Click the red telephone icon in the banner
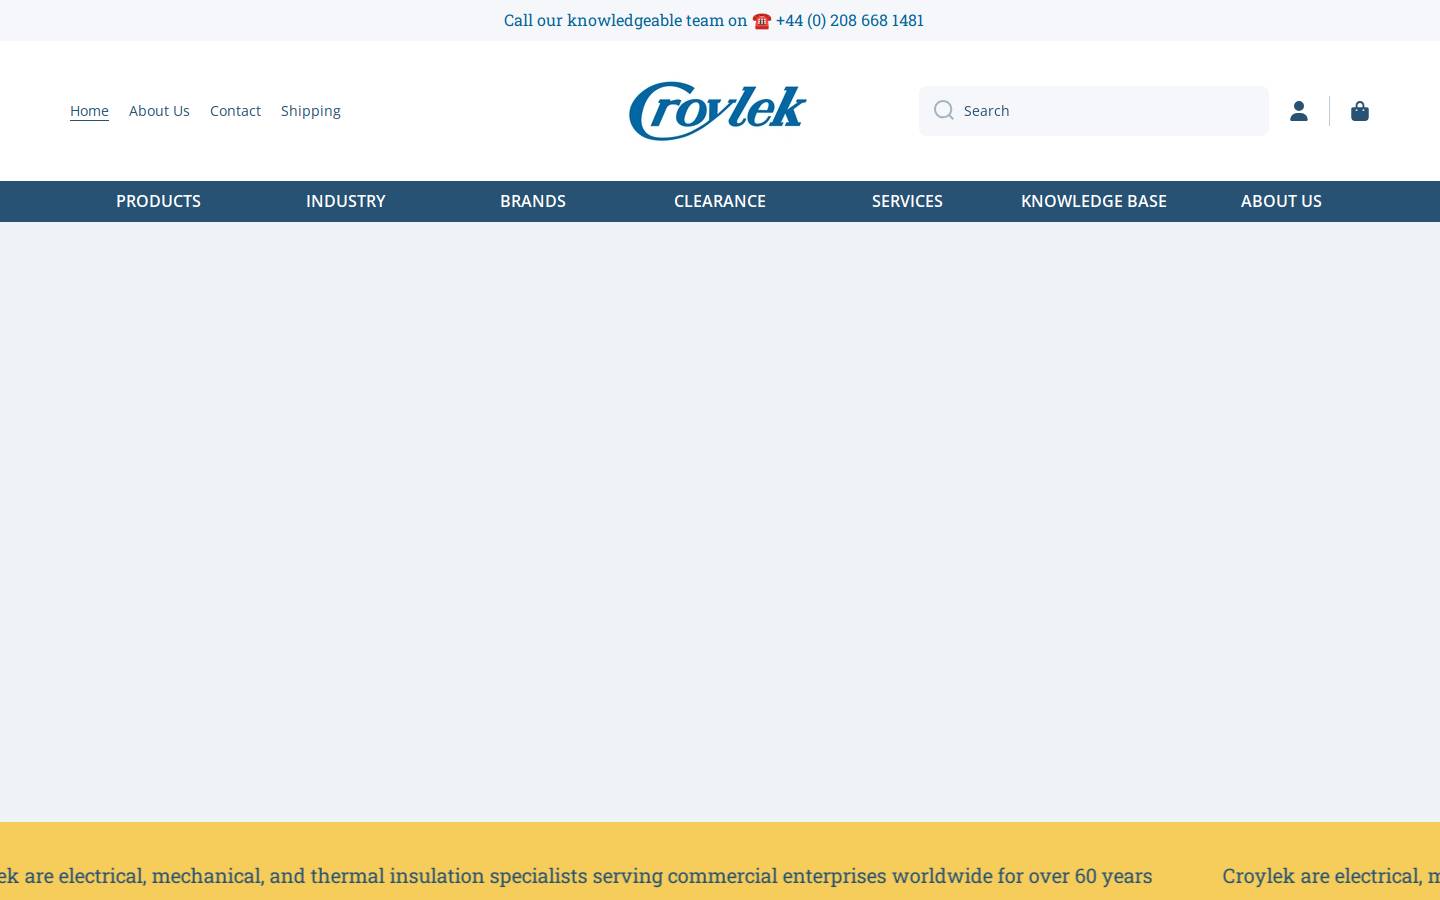Screen dimensions: 1440x900 coord(762,21)
